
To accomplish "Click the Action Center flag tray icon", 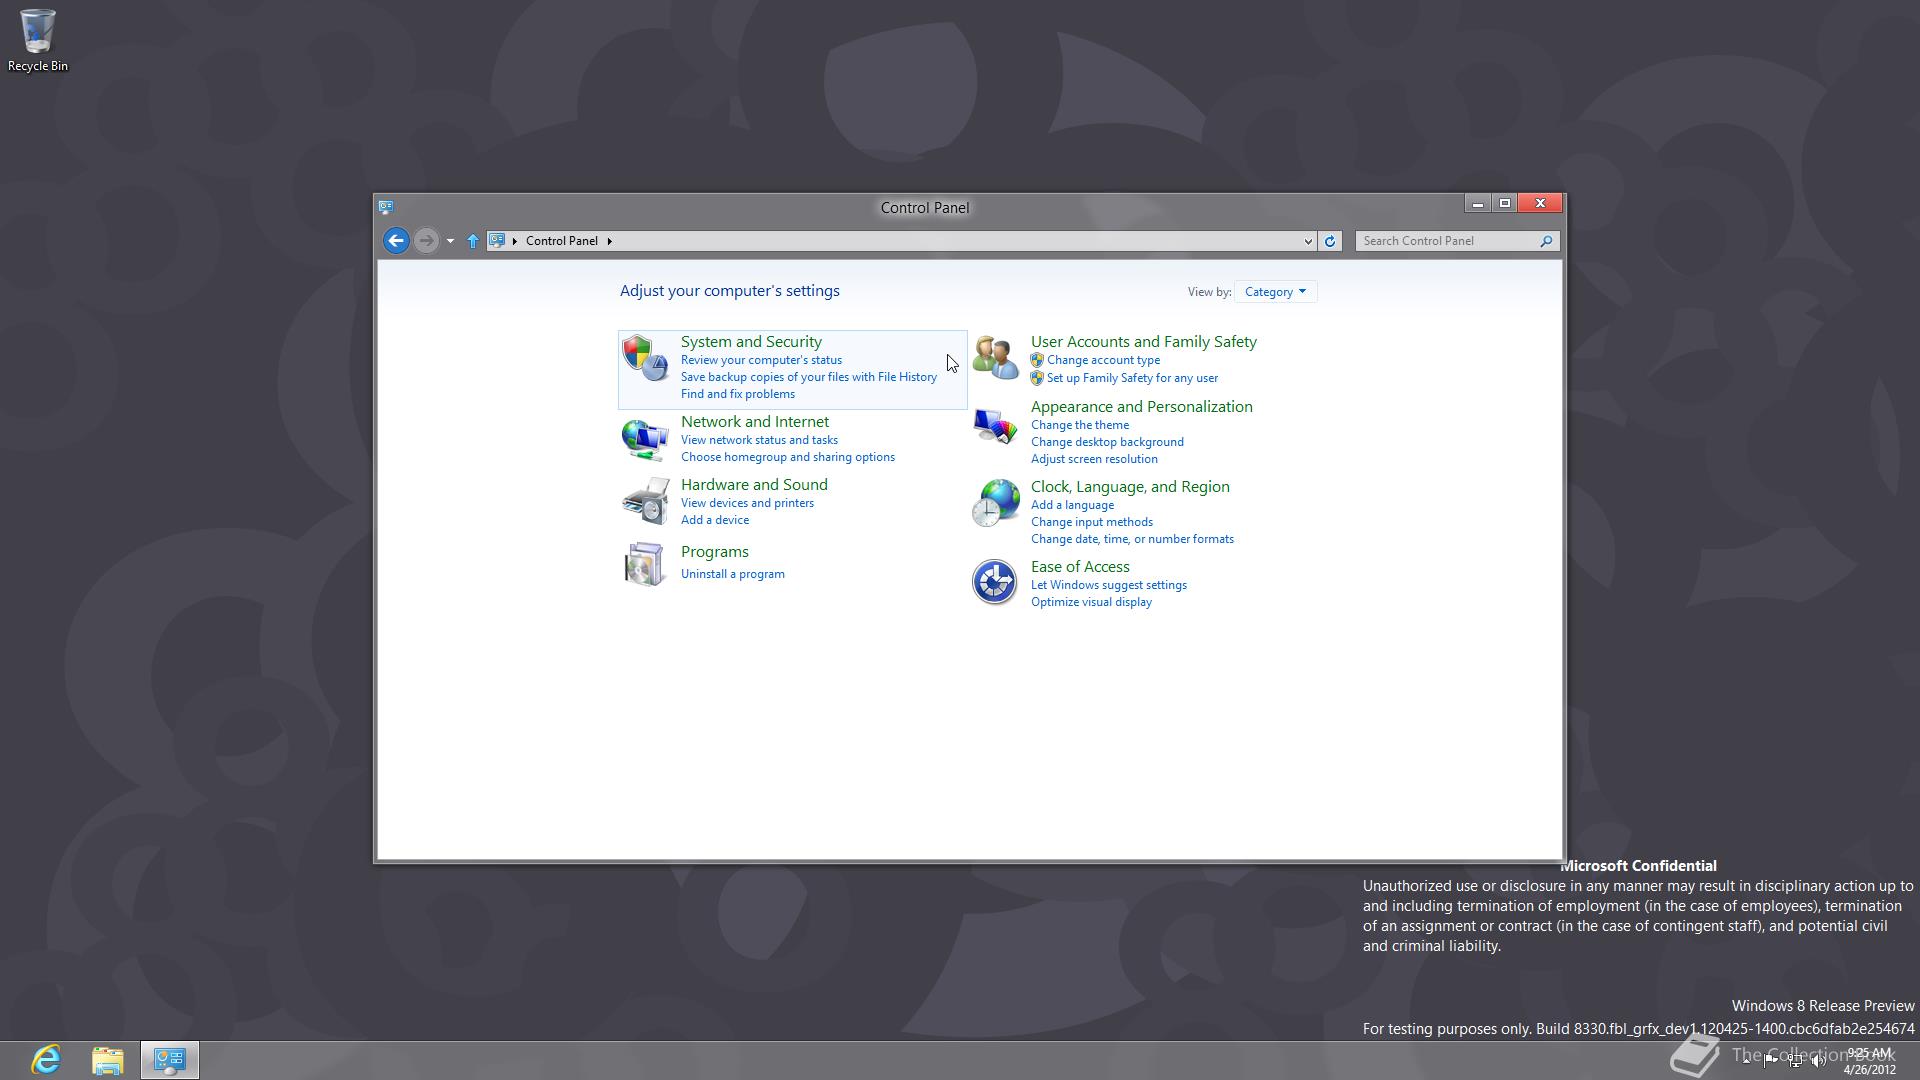I will [x=1771, y=1061].
